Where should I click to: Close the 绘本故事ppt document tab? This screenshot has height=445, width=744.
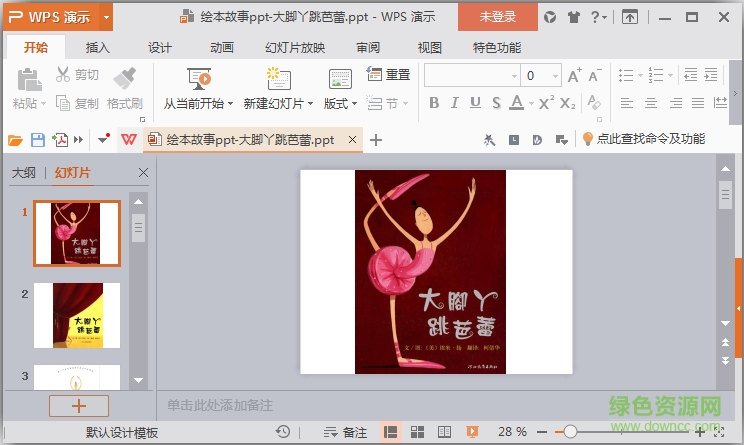[x=352, y=139]
